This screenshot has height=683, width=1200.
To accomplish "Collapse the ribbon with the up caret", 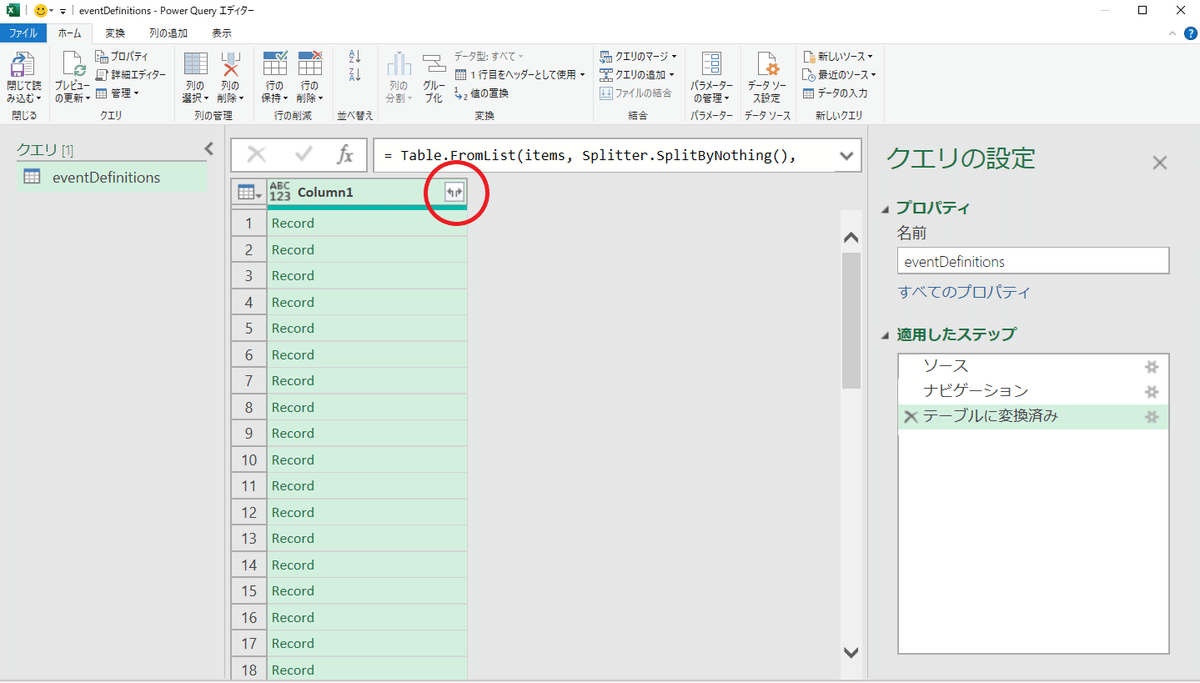I will tap(1174, 34).
